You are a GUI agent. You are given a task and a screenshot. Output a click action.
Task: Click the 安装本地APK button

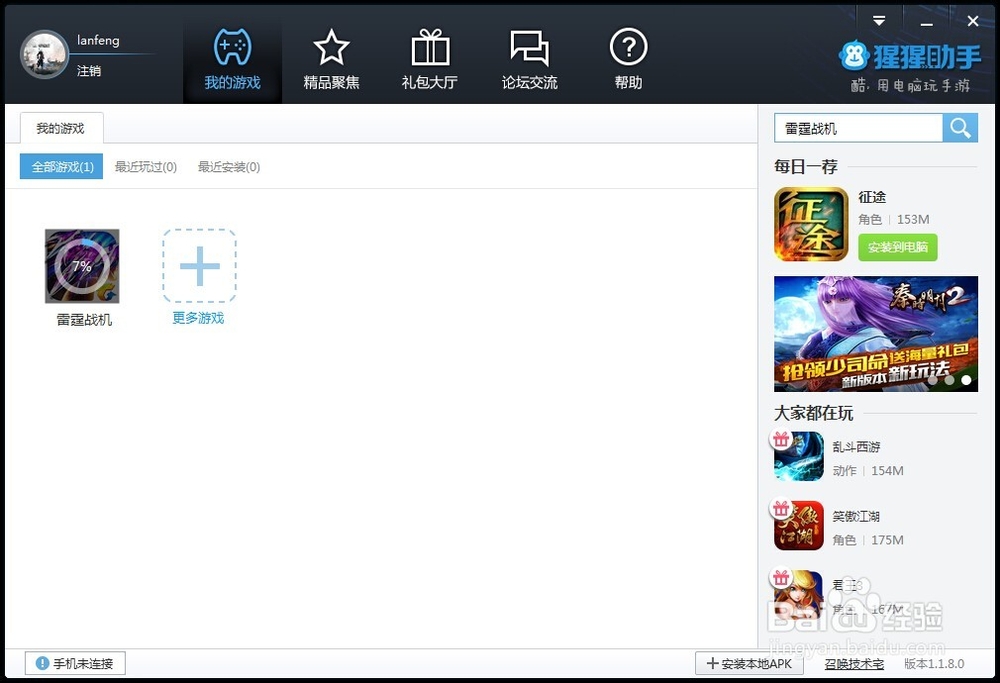(749, 663)
